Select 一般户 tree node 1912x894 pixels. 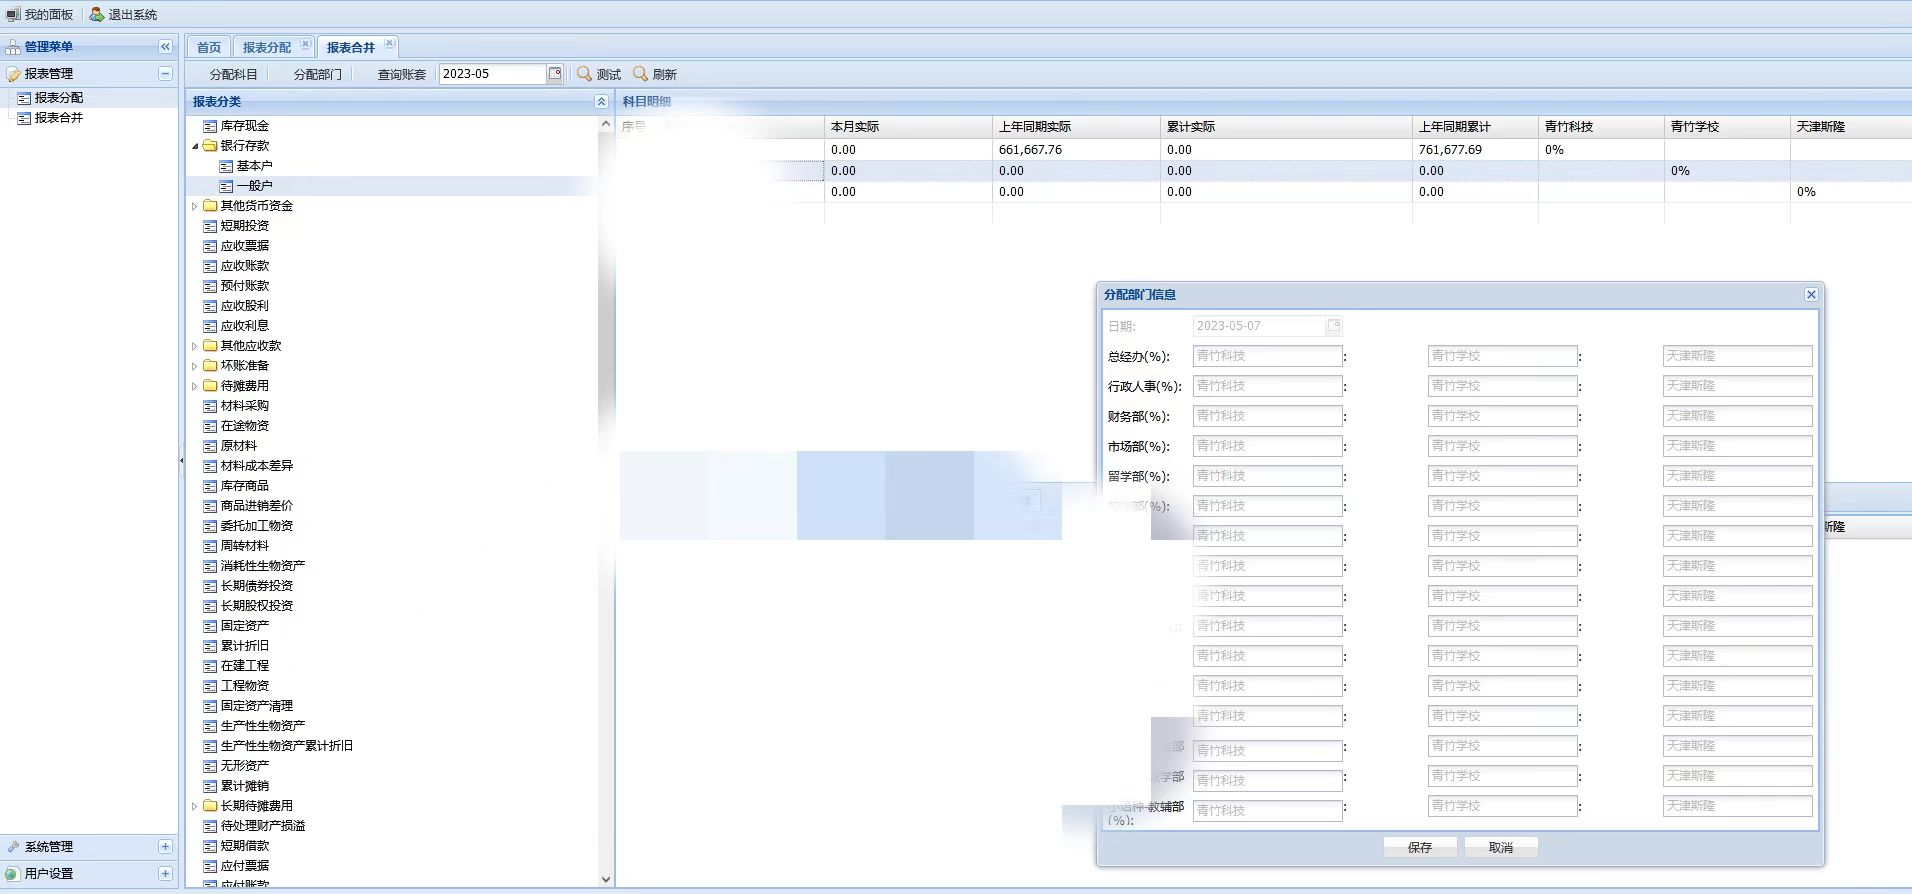254,186
